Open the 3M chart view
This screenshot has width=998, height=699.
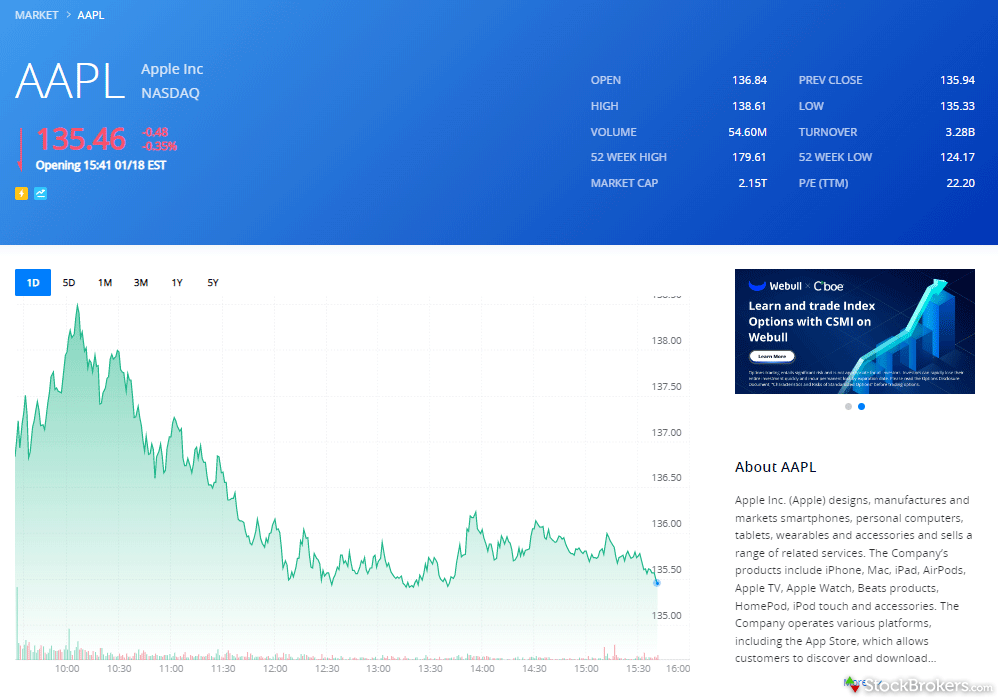point(141,282)
